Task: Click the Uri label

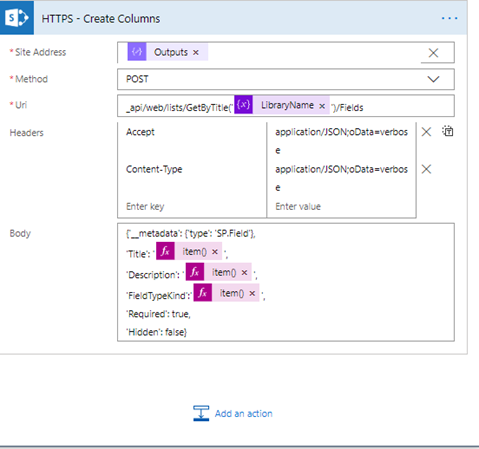Action: 21,105
